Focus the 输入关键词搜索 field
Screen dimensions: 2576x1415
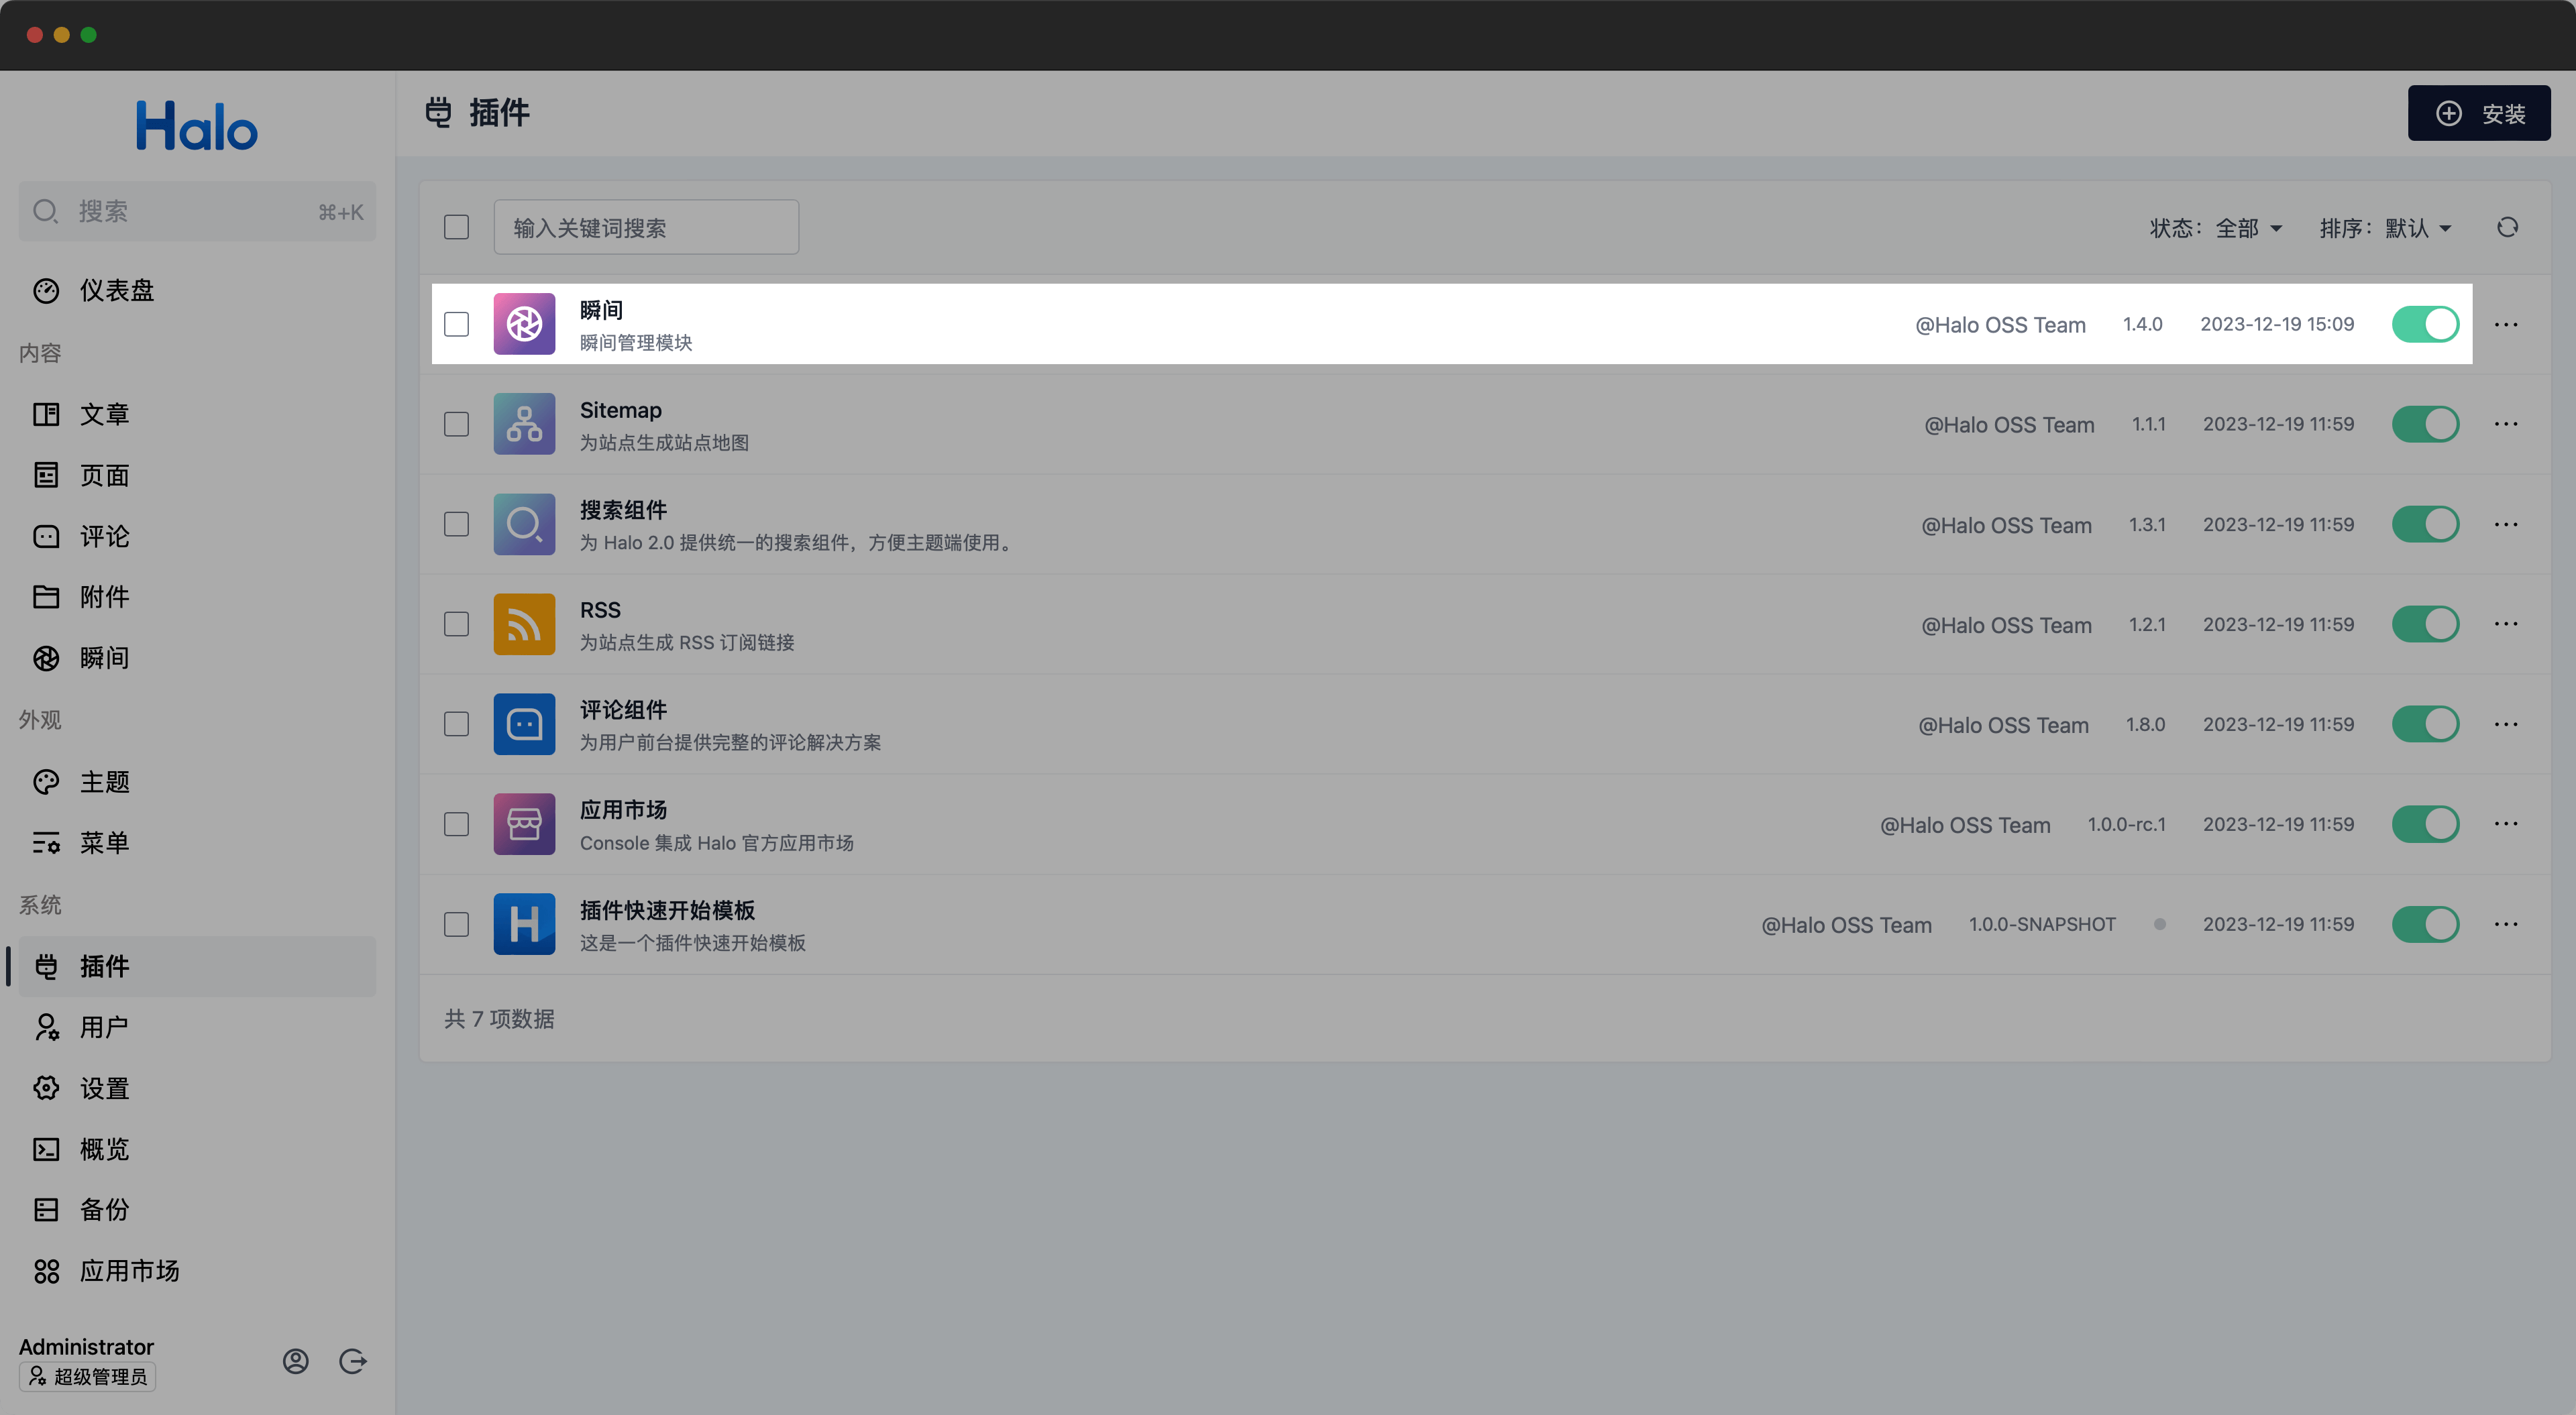(646, 227)
